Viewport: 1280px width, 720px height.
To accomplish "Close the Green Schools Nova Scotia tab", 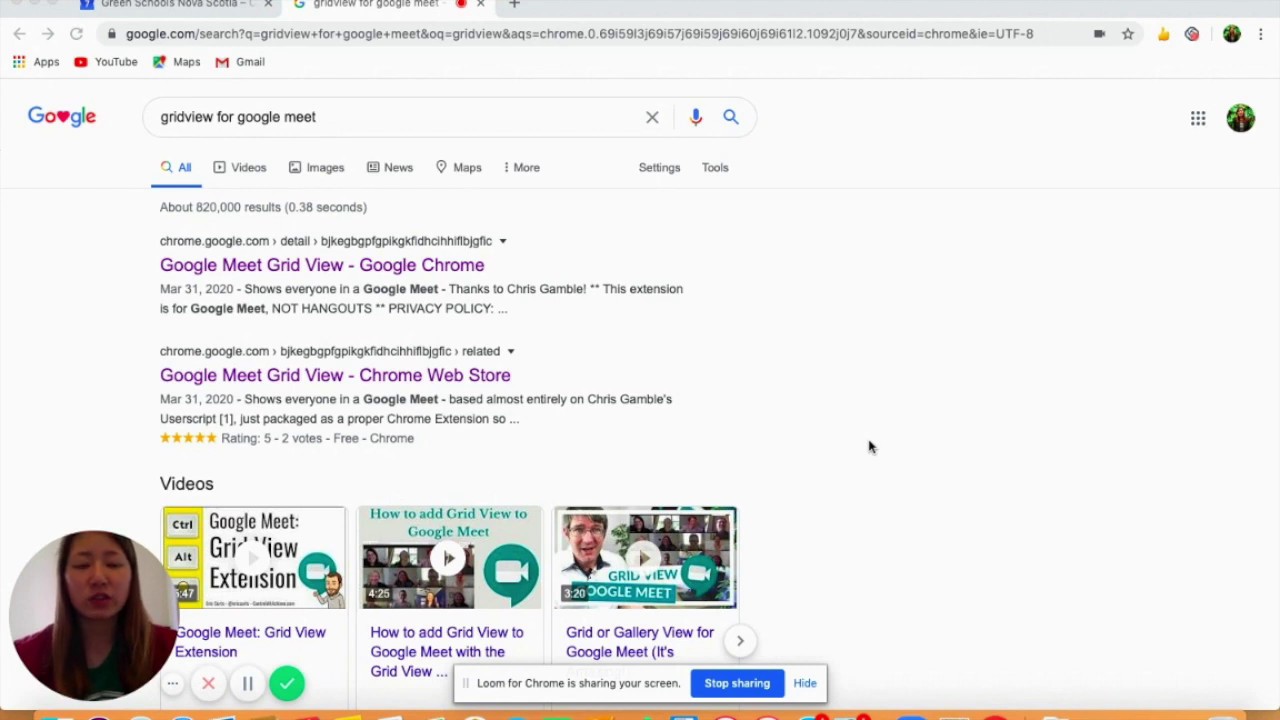I will (x=267, y=4).
